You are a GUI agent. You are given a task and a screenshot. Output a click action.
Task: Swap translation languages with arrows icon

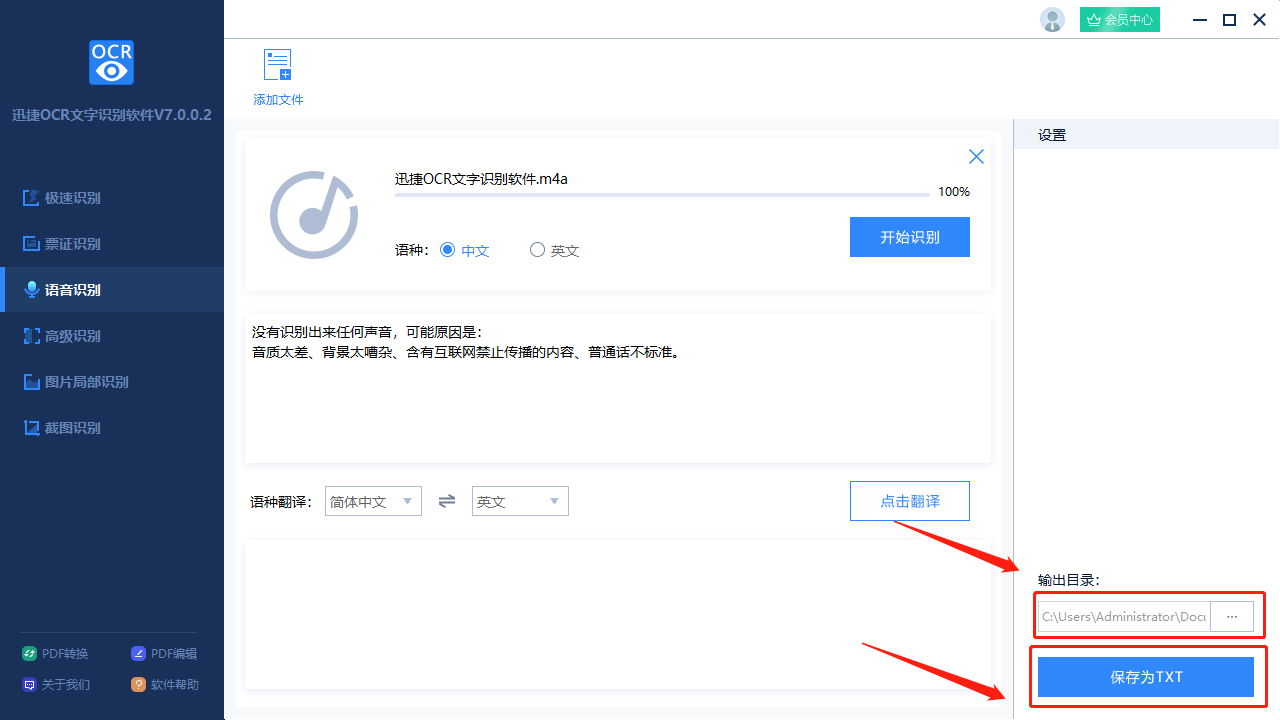[447, 501]
